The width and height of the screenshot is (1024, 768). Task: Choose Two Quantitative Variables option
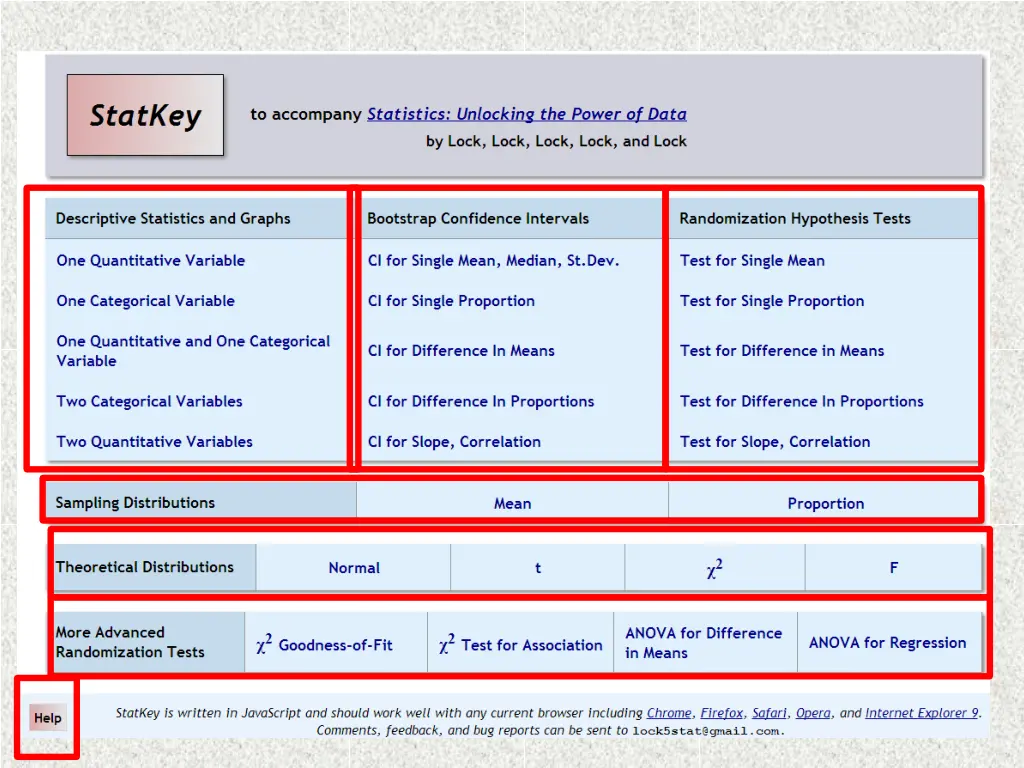point(154,442)
